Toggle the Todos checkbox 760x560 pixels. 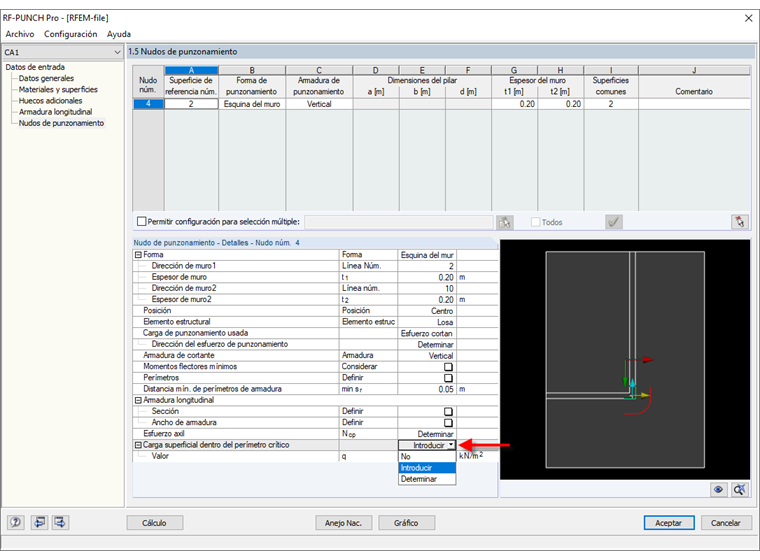pos(536,222)
